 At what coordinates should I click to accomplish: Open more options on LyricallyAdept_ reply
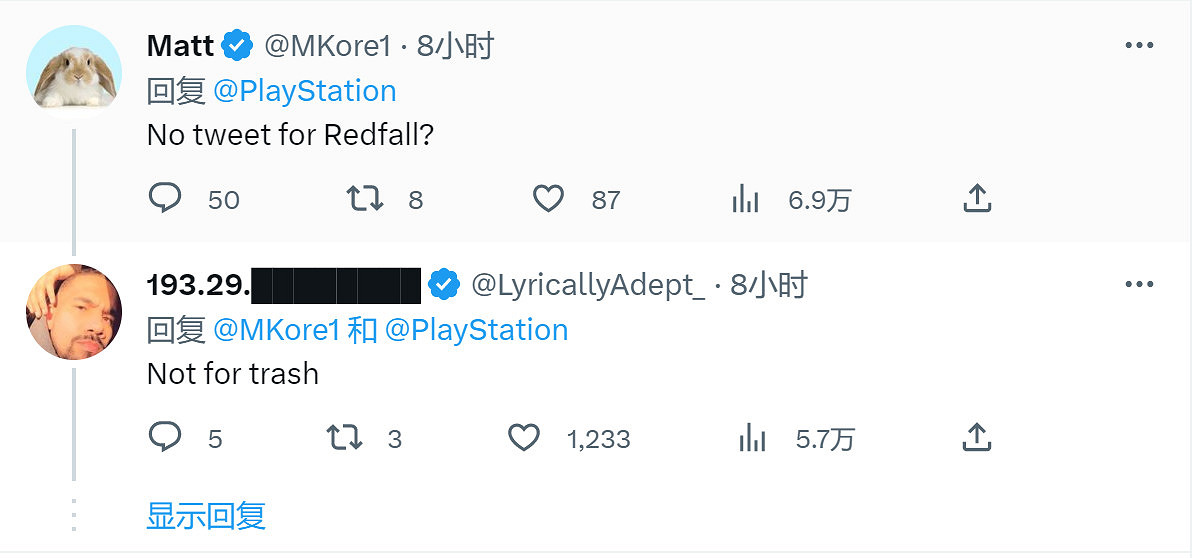click(1139, 285)
